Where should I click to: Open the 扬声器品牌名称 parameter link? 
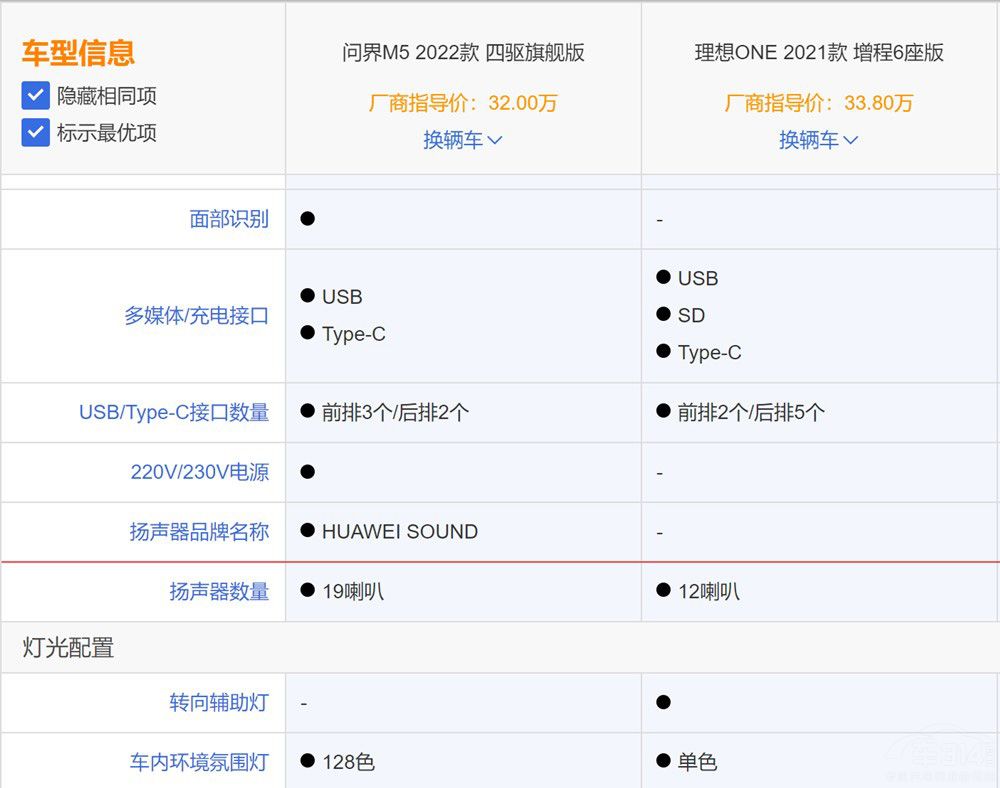click(x=199, y=532)
